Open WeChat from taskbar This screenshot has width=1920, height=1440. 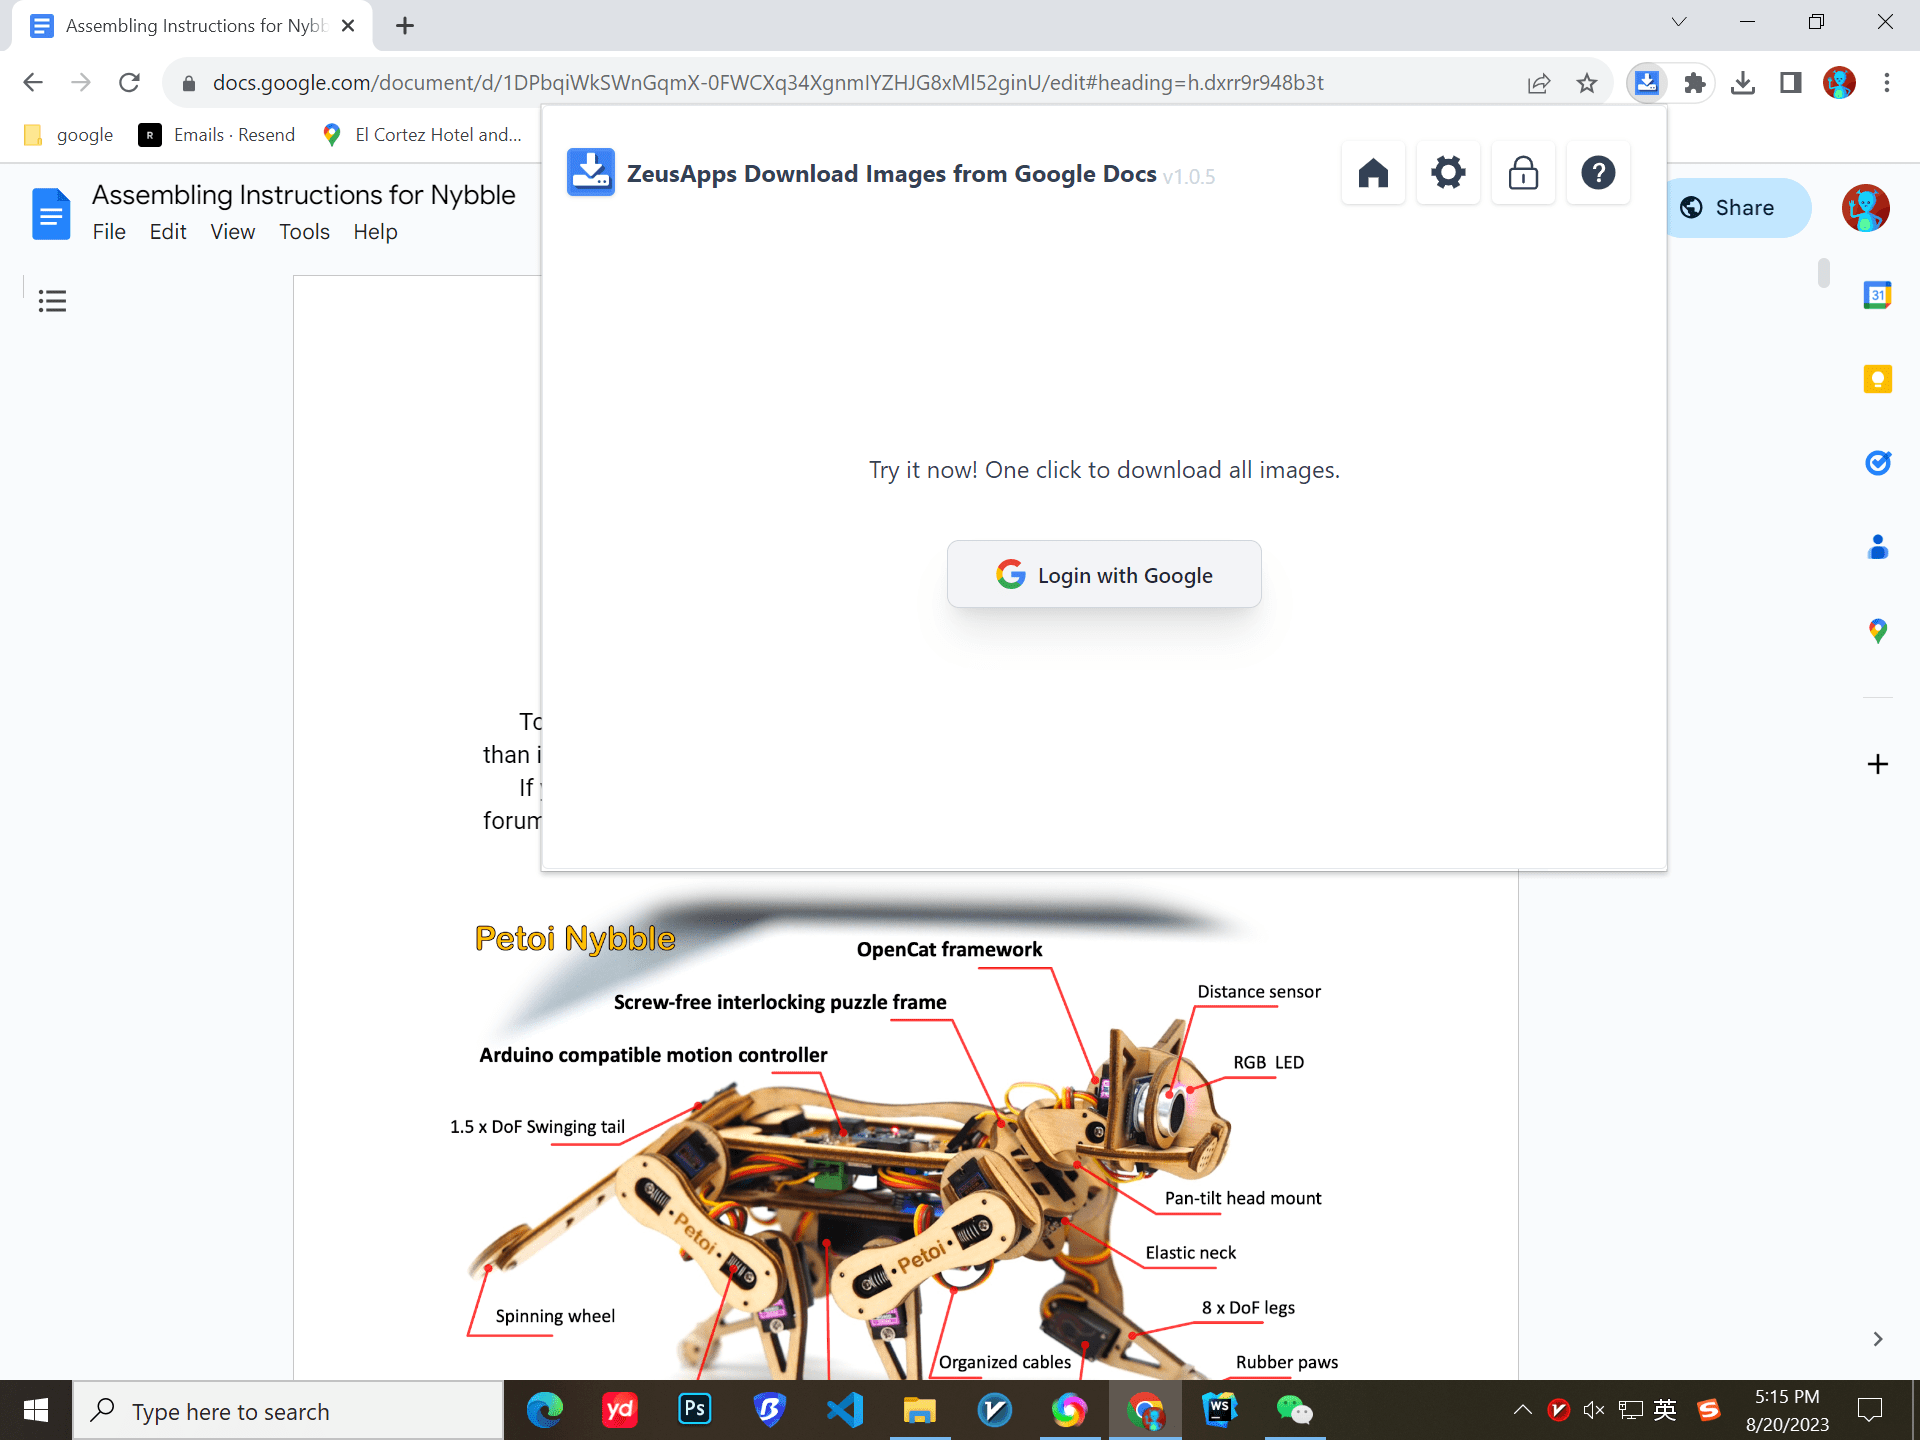[x=1295, y=1411]
